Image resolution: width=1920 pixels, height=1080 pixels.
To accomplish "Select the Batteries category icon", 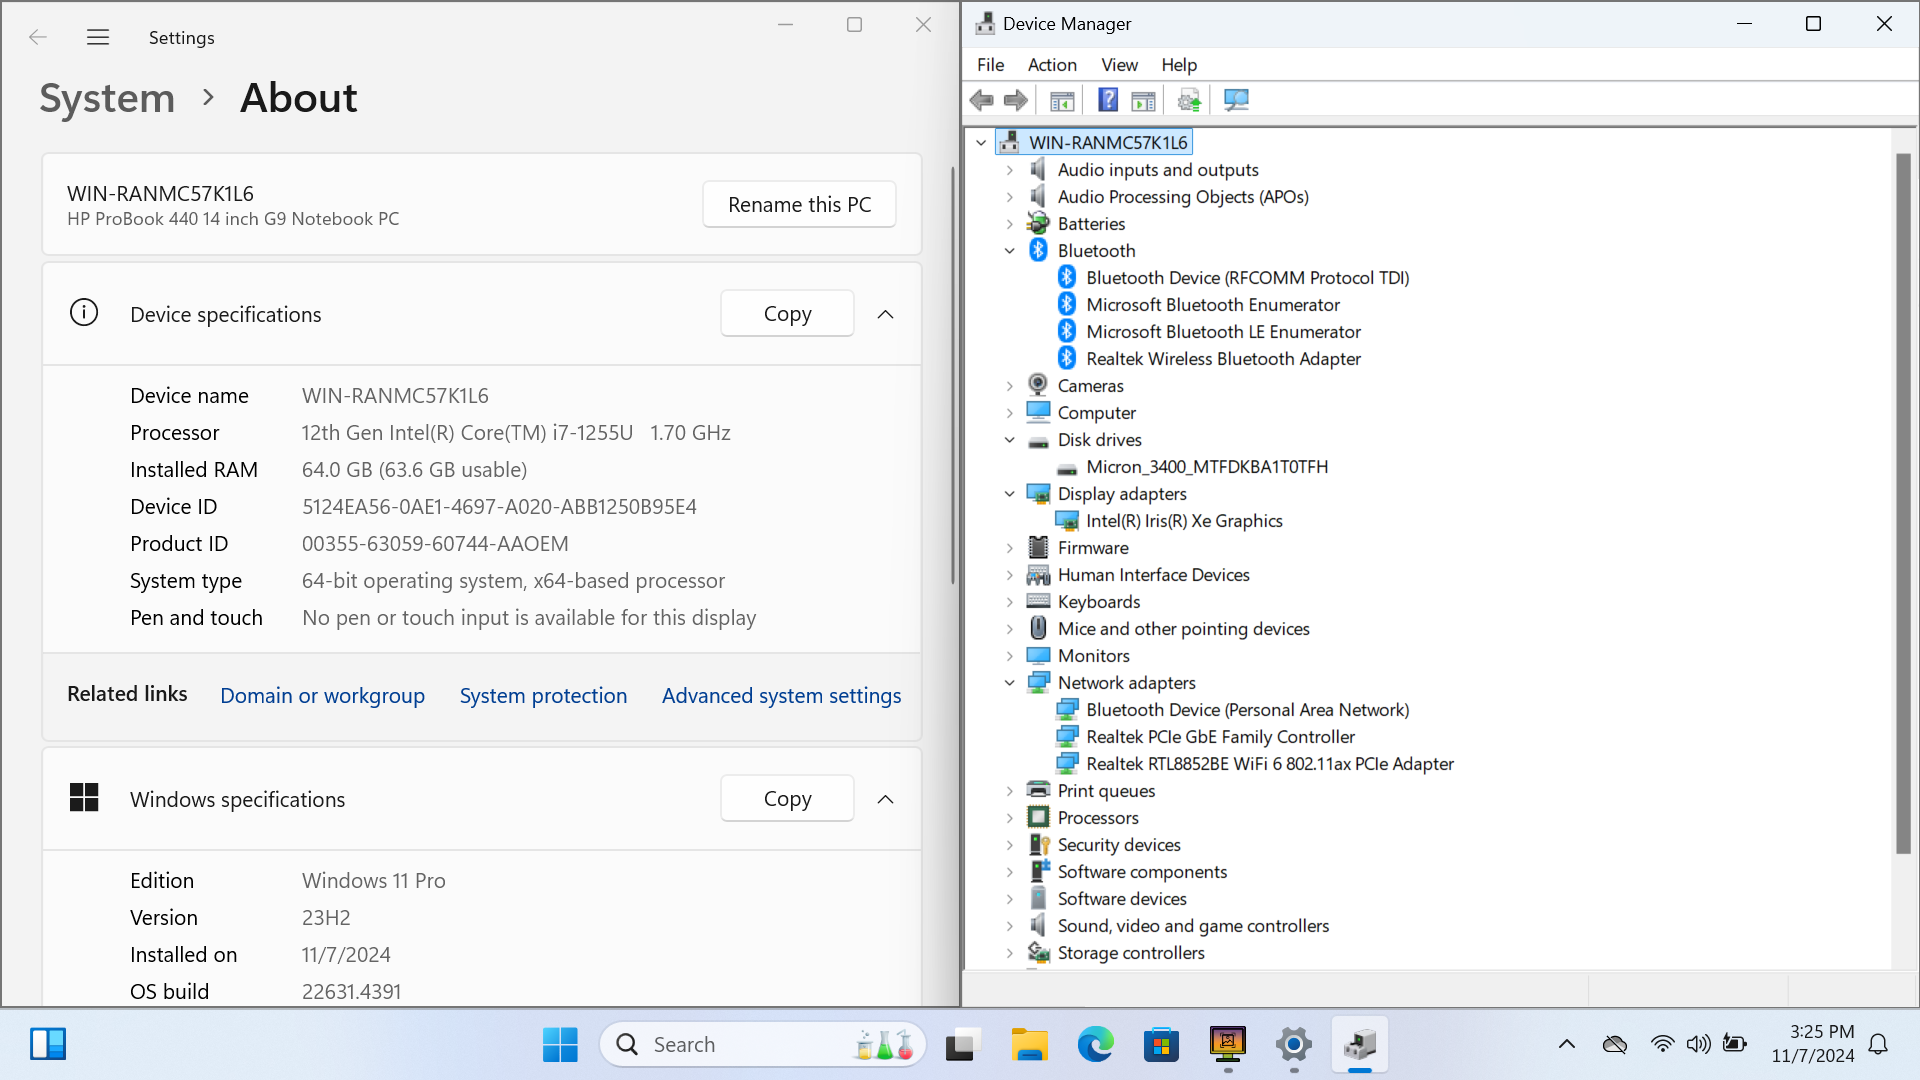I will pos(1039,223).
